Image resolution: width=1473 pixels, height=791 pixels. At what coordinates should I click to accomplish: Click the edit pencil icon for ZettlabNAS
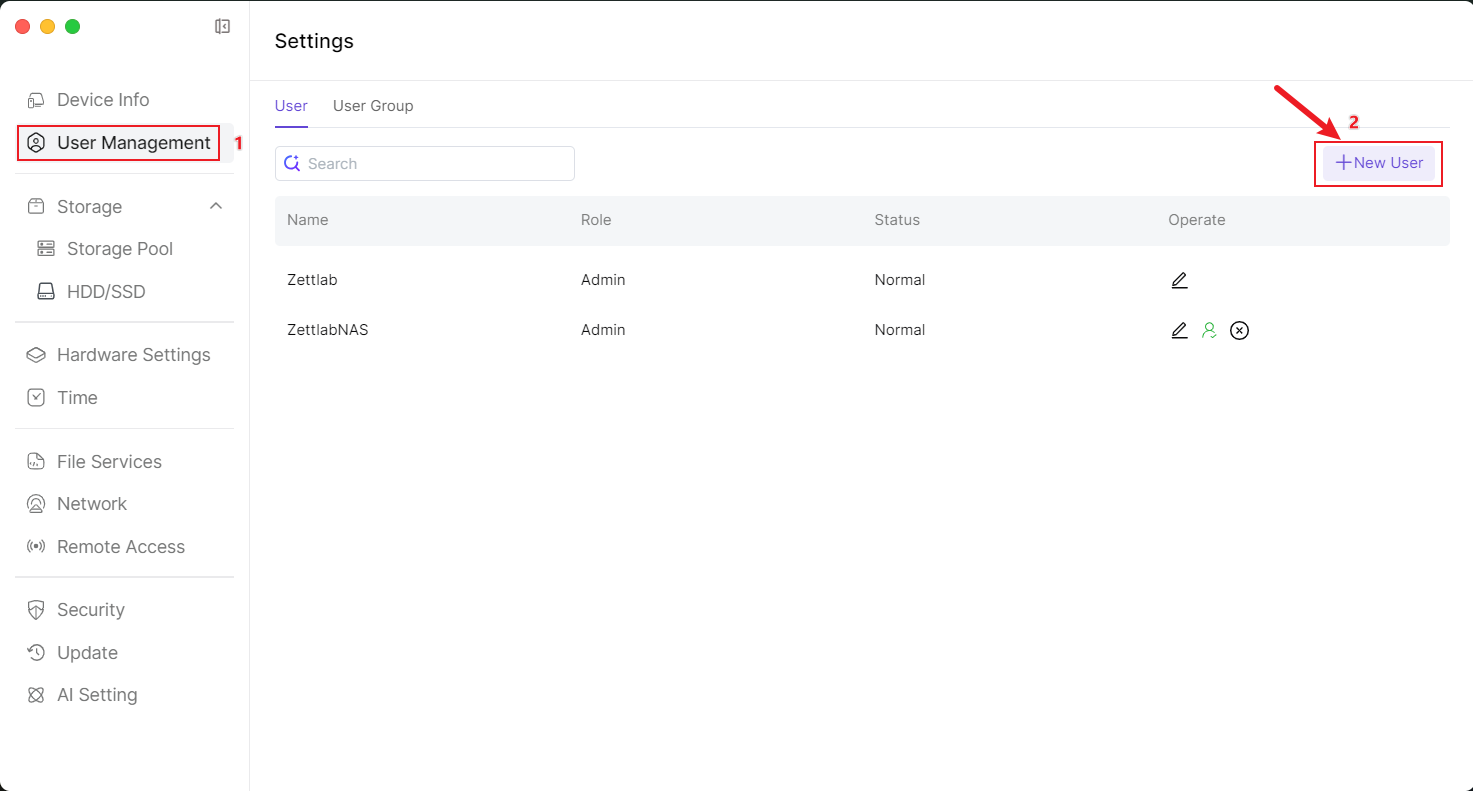pyautogui.click(x=1179, y=330)
